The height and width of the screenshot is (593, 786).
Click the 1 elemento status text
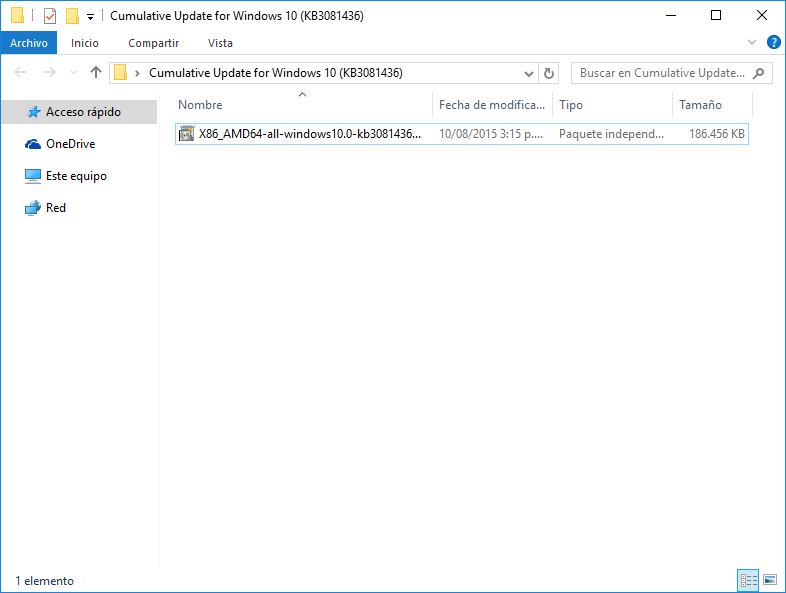pyautogui.click(x=45, y=581)
